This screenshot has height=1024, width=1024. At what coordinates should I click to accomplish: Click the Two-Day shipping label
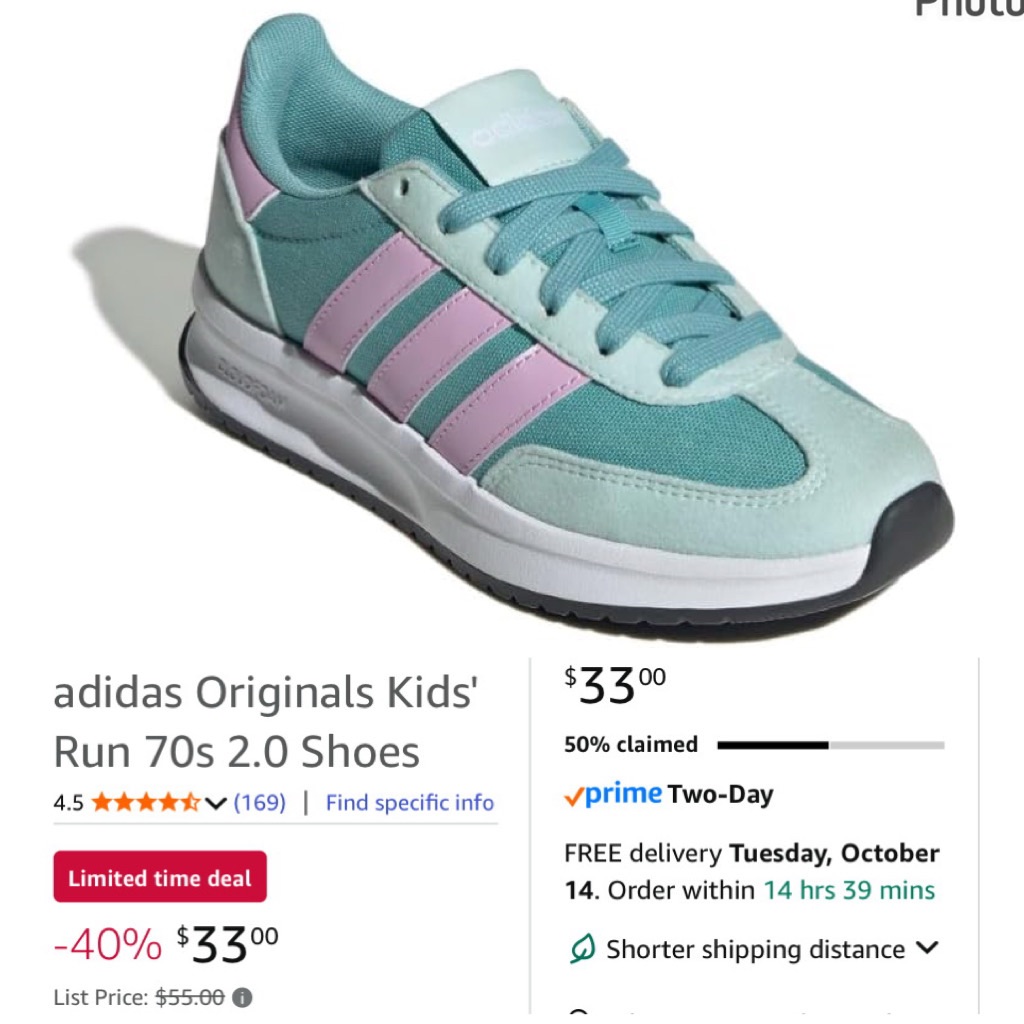tap(721, 795)
